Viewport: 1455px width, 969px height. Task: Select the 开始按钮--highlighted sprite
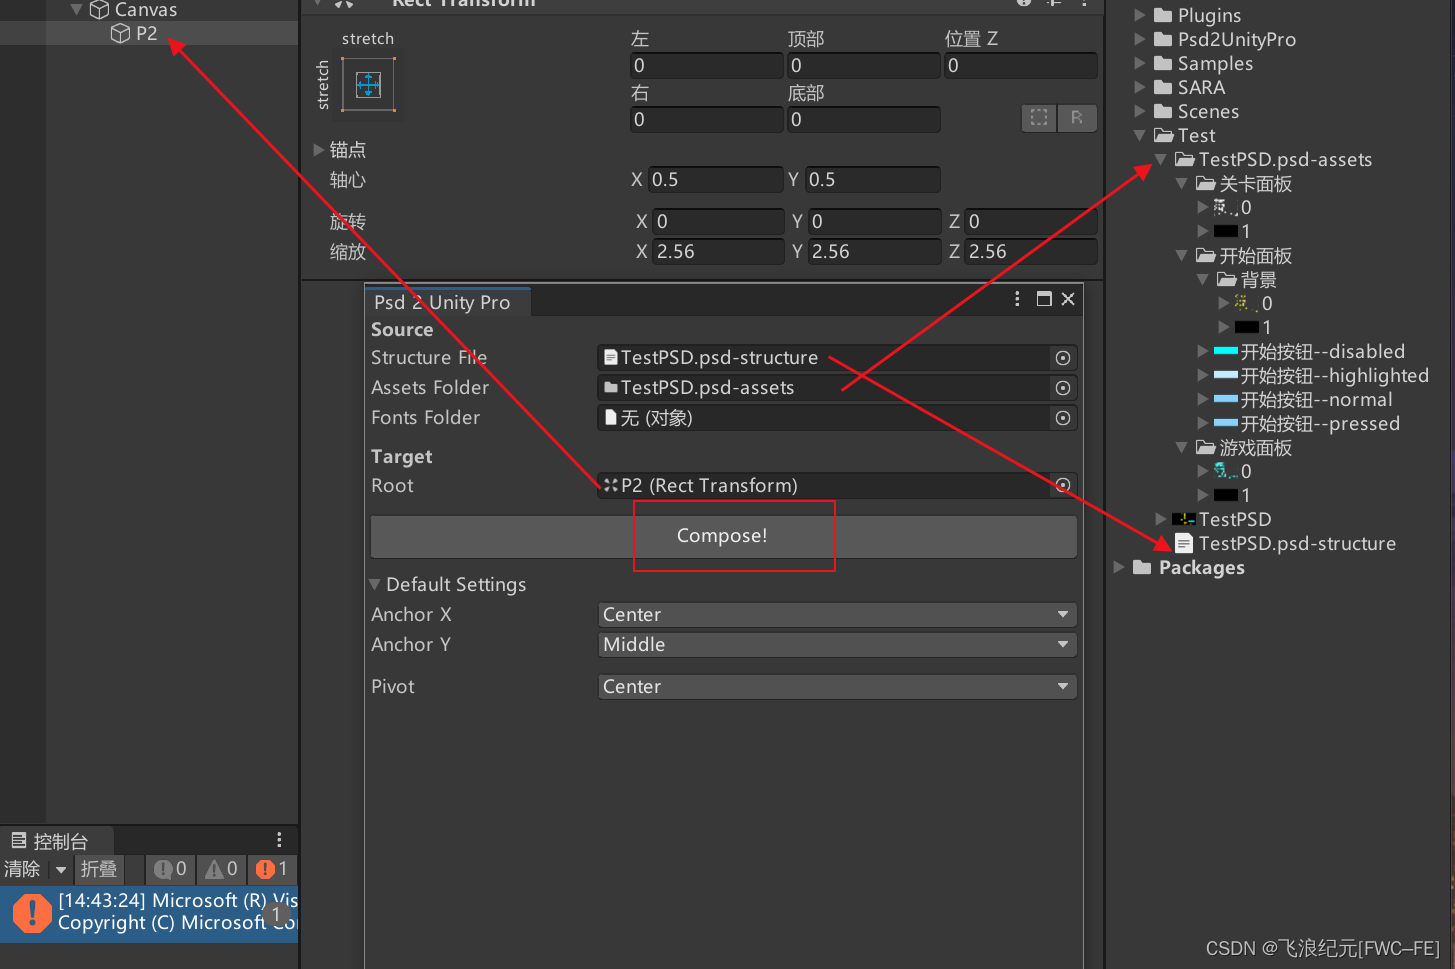(x=1334, y=376)
